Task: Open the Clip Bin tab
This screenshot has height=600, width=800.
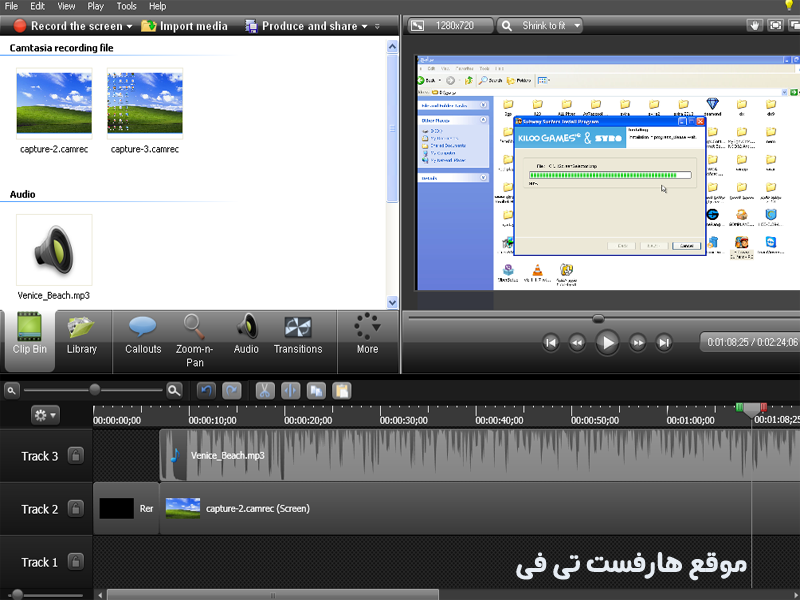Action: tap(30, 340)
